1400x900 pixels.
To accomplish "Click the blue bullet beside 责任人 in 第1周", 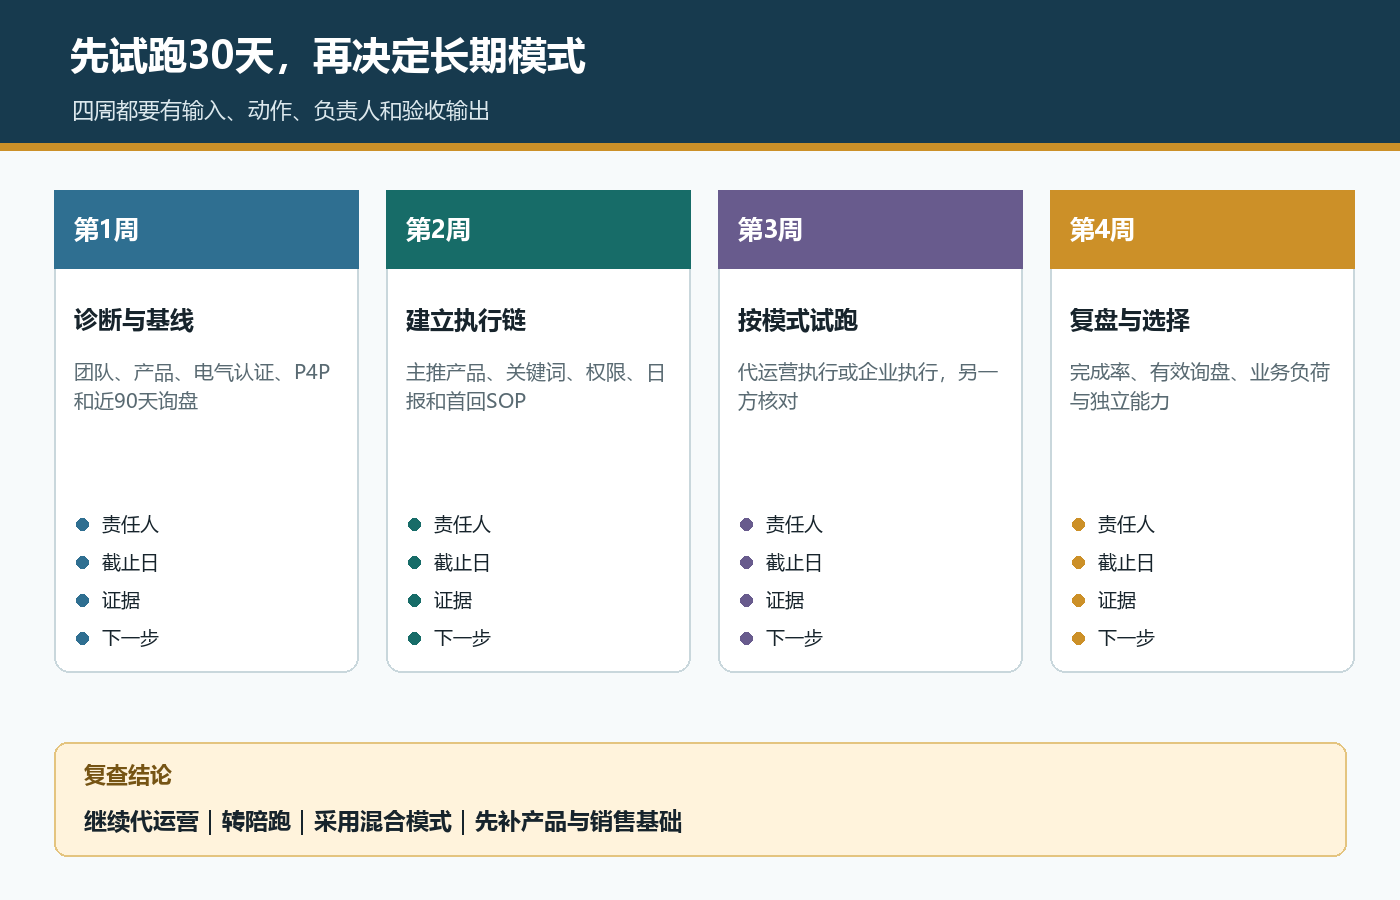I will click(83, 525).
